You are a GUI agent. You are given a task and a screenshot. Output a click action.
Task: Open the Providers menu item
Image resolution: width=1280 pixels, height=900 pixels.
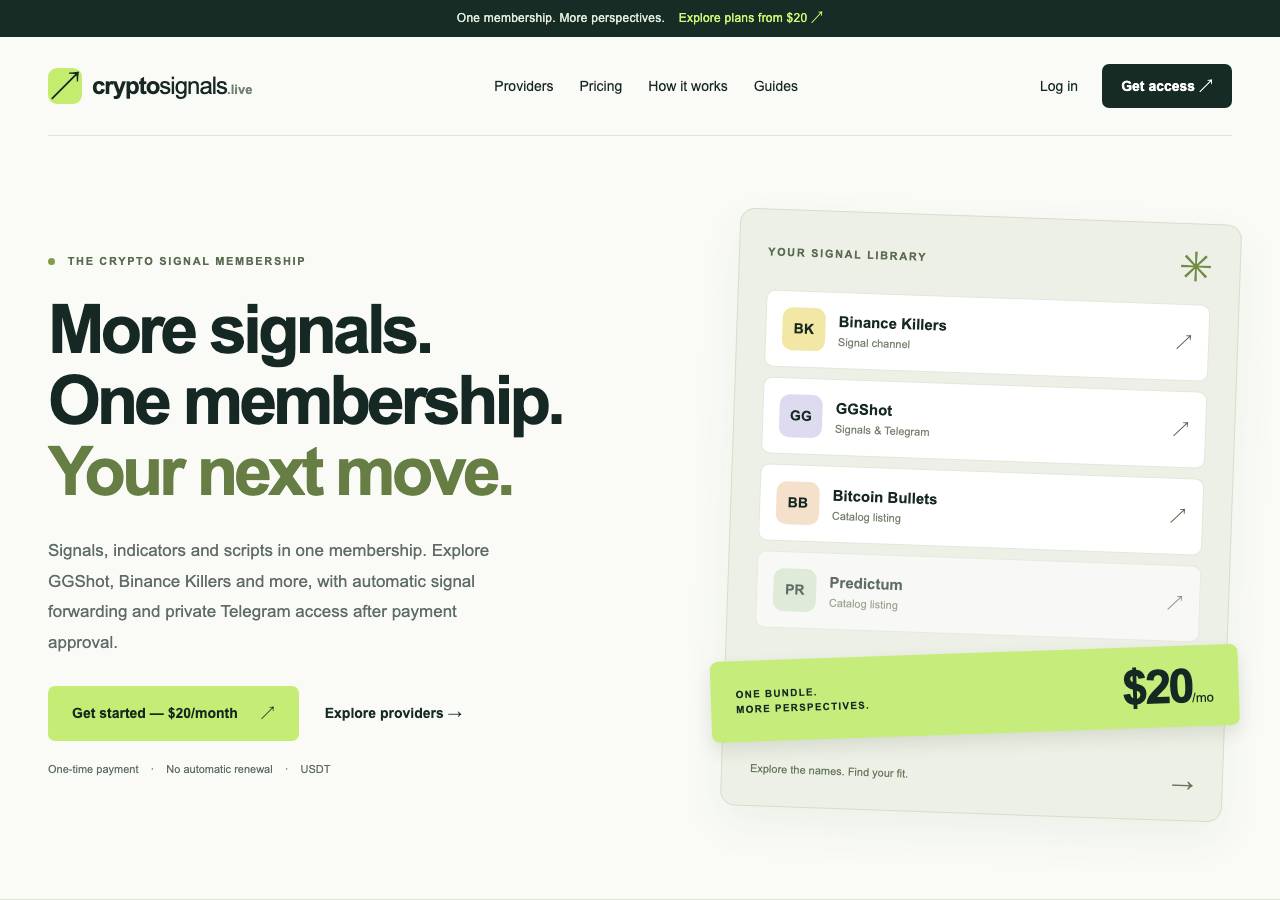(523, 86)
